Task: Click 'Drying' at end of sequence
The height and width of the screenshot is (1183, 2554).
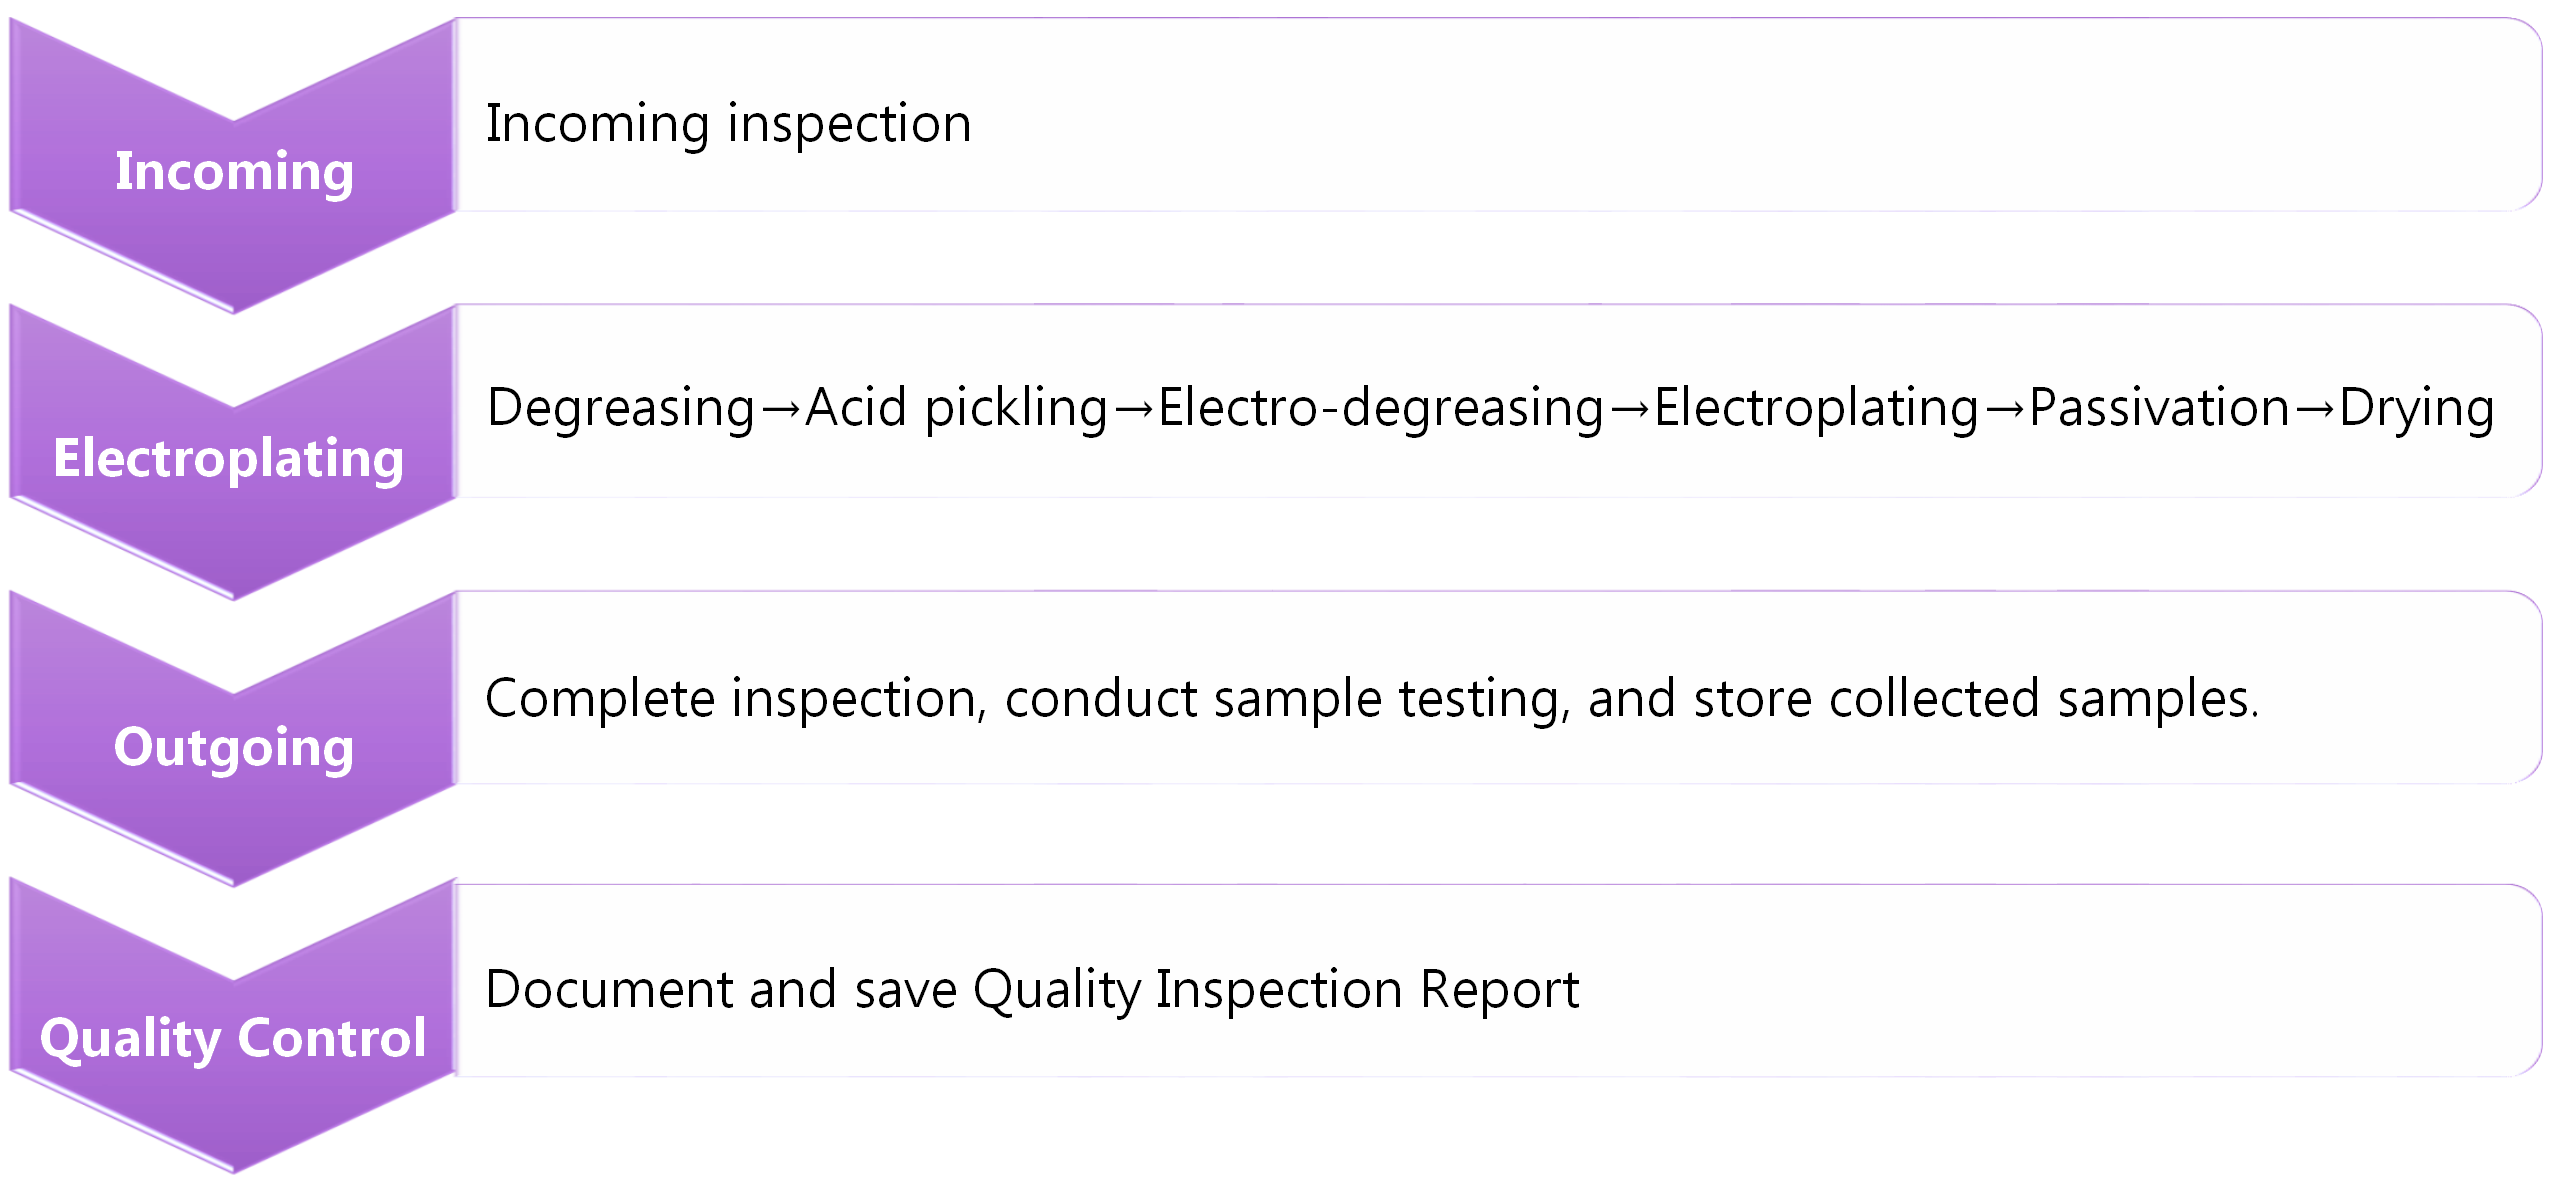Action: point(2416,409)
